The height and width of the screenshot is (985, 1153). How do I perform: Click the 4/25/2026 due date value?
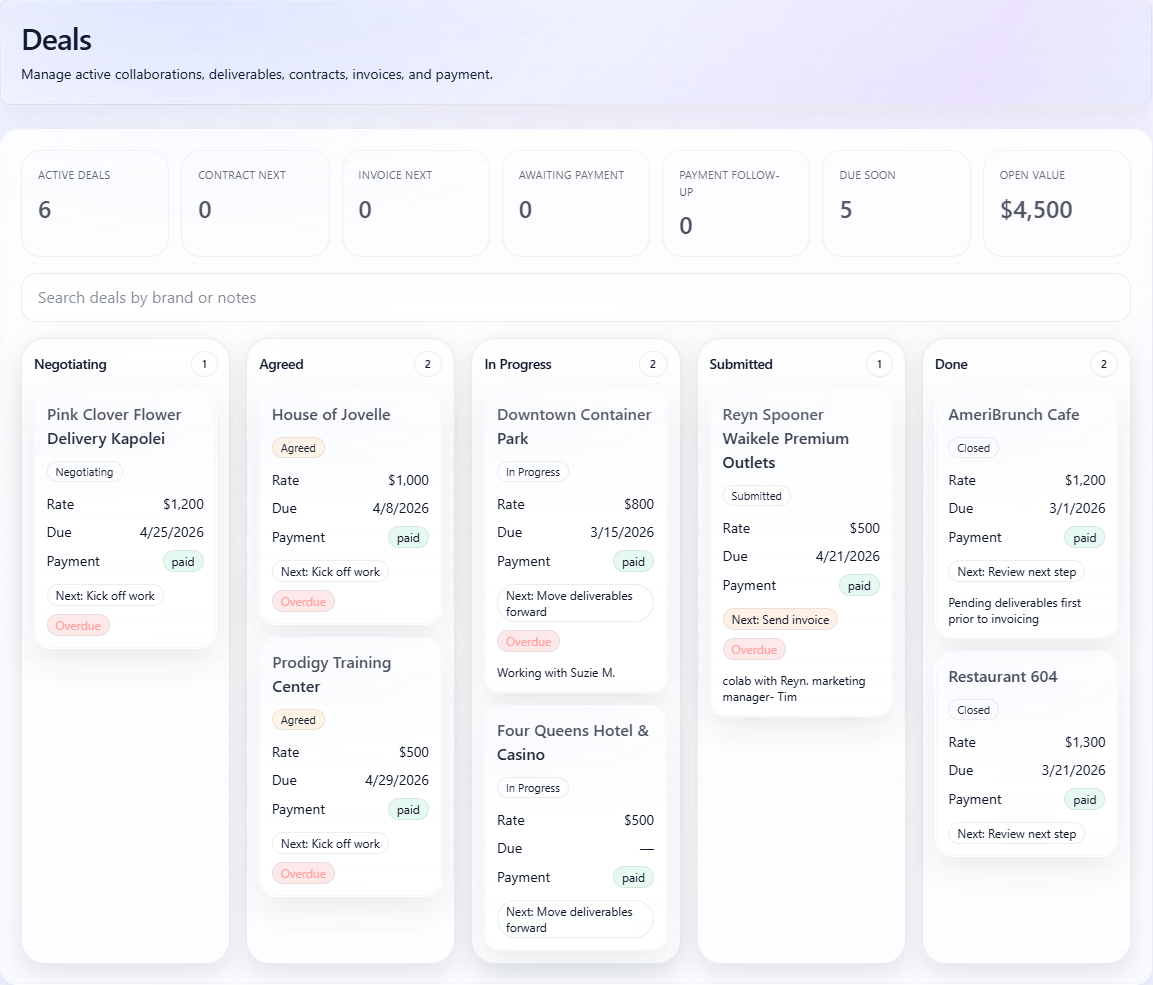coord(172,532)
